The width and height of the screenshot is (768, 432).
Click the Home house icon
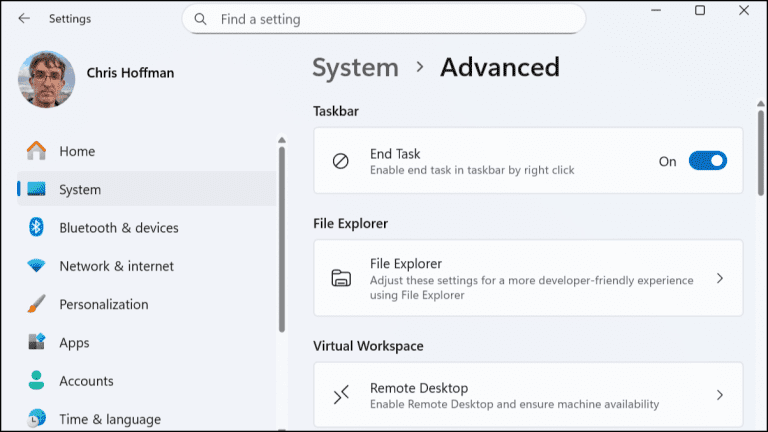[x=37, y=151]
